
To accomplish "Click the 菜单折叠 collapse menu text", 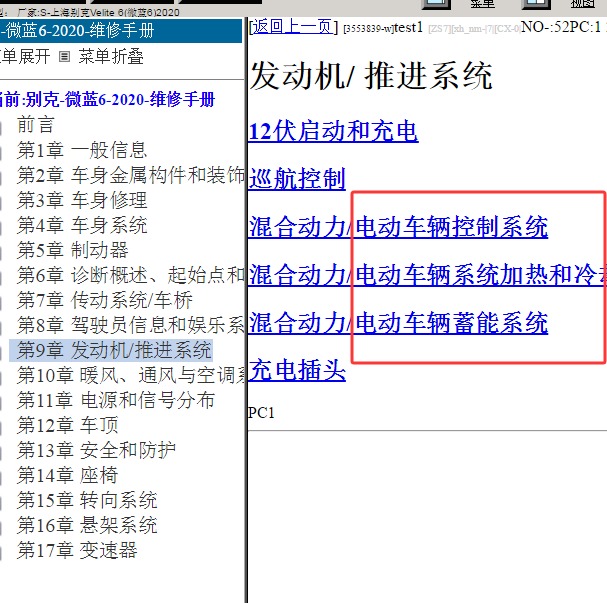I will [111, 57].
